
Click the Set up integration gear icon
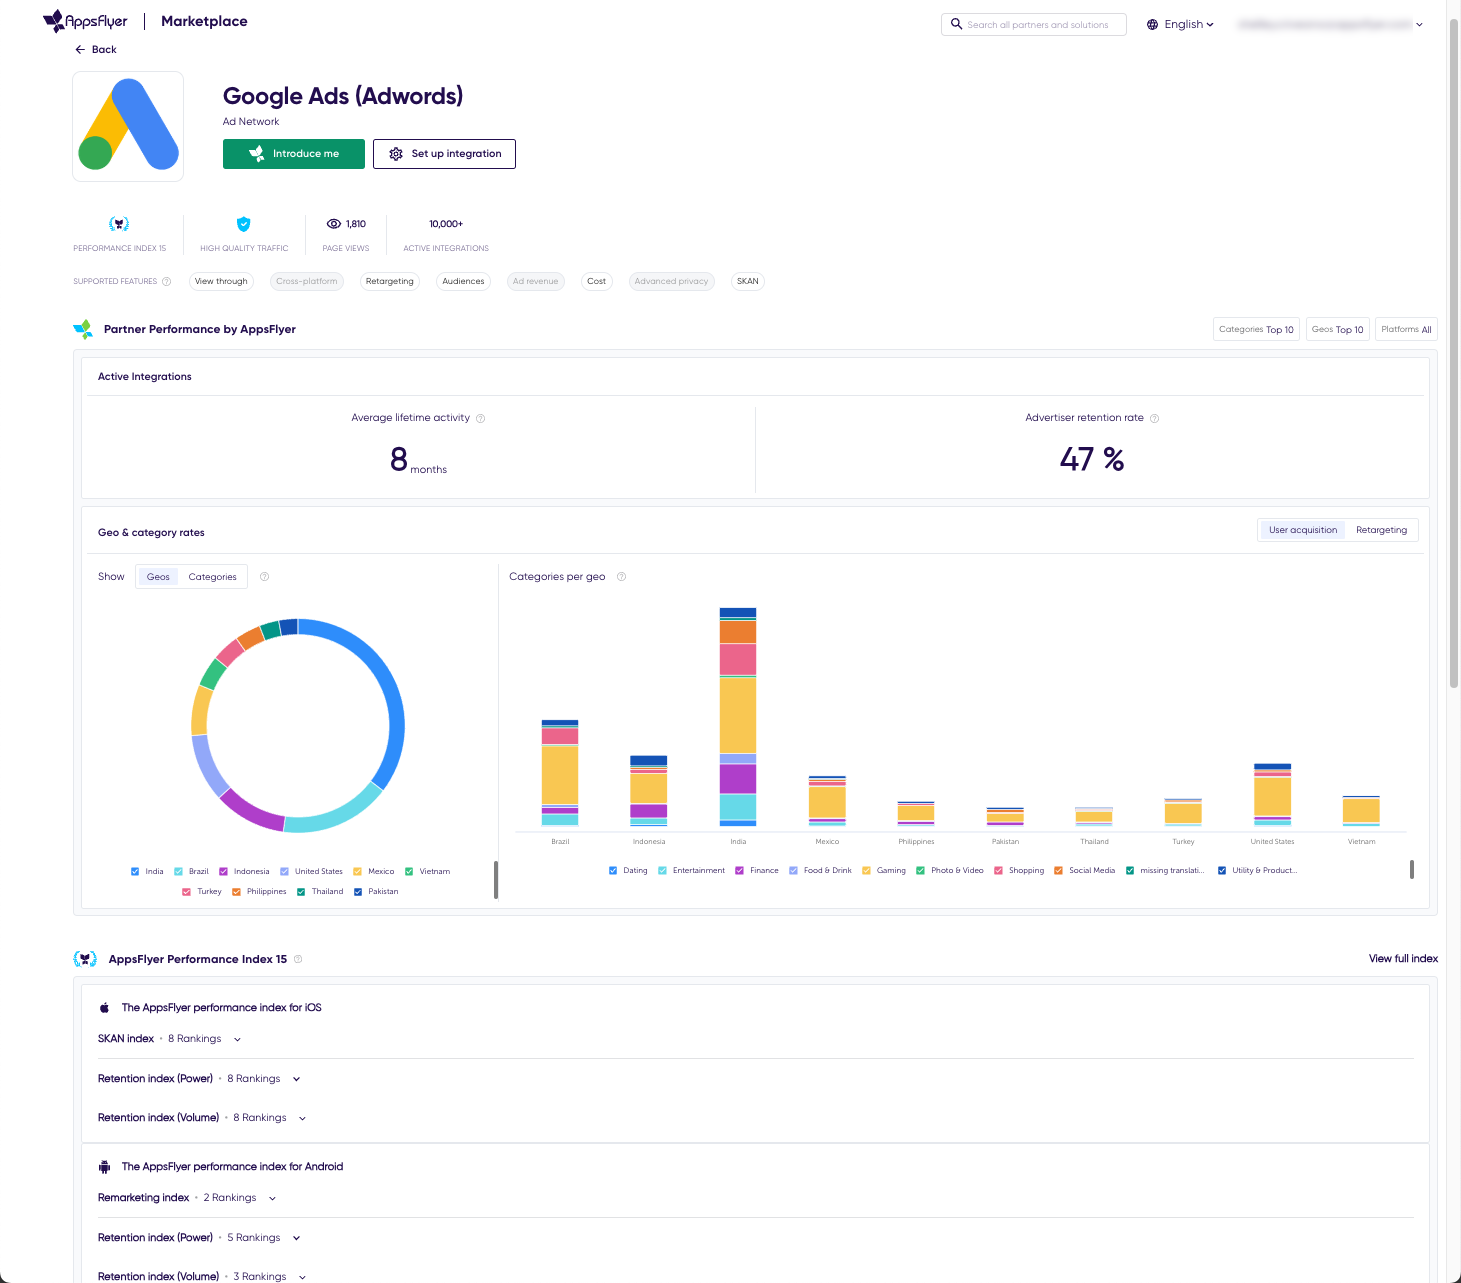(396, 154)
